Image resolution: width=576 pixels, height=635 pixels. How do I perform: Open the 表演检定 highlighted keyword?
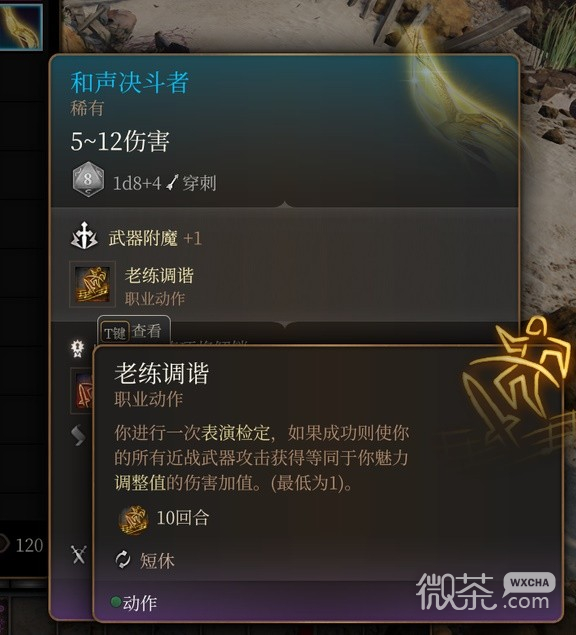pos(236,433)
